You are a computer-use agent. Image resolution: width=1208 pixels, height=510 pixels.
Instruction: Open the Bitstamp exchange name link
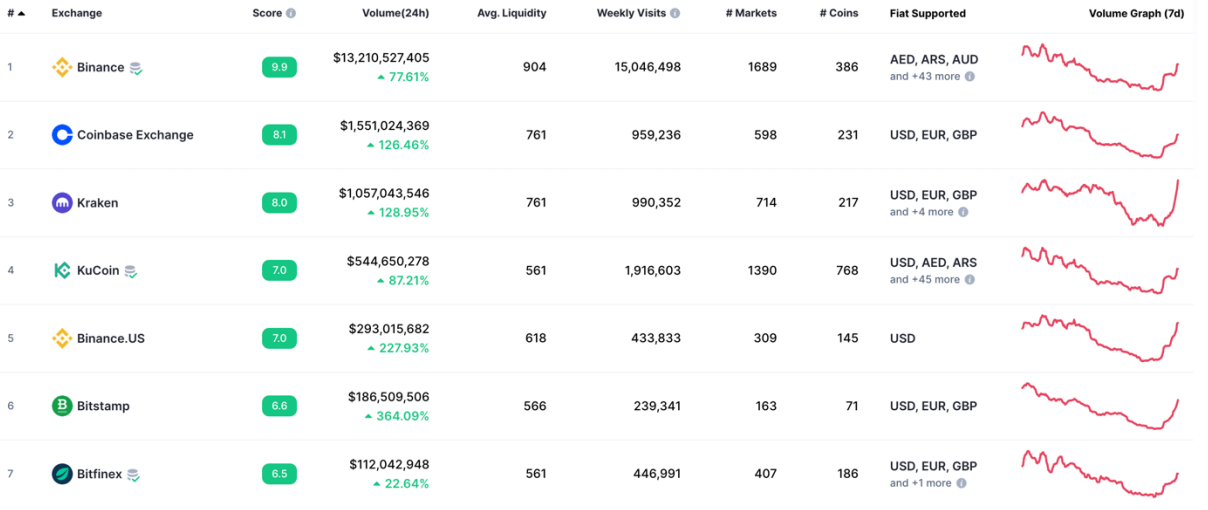tap(103, 406)
